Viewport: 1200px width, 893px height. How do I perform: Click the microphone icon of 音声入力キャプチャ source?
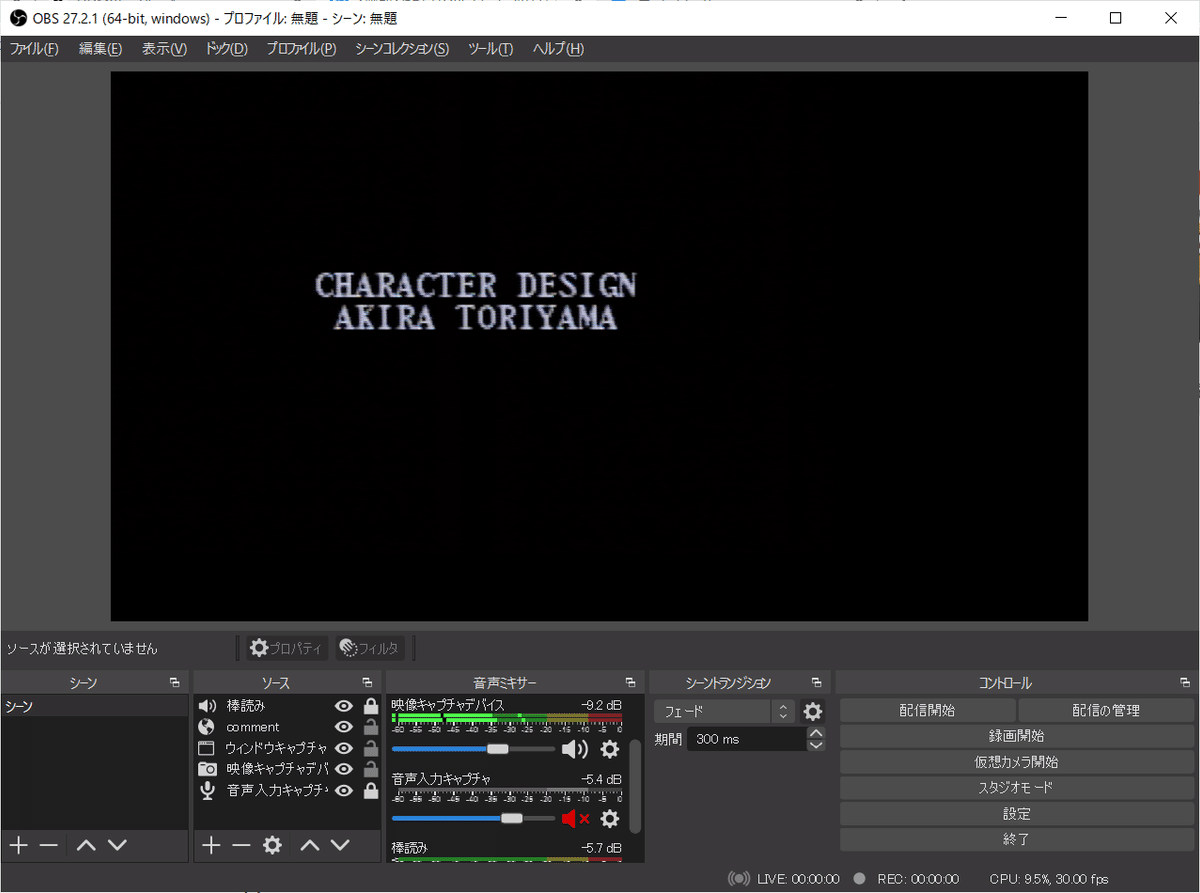[207, 790]
